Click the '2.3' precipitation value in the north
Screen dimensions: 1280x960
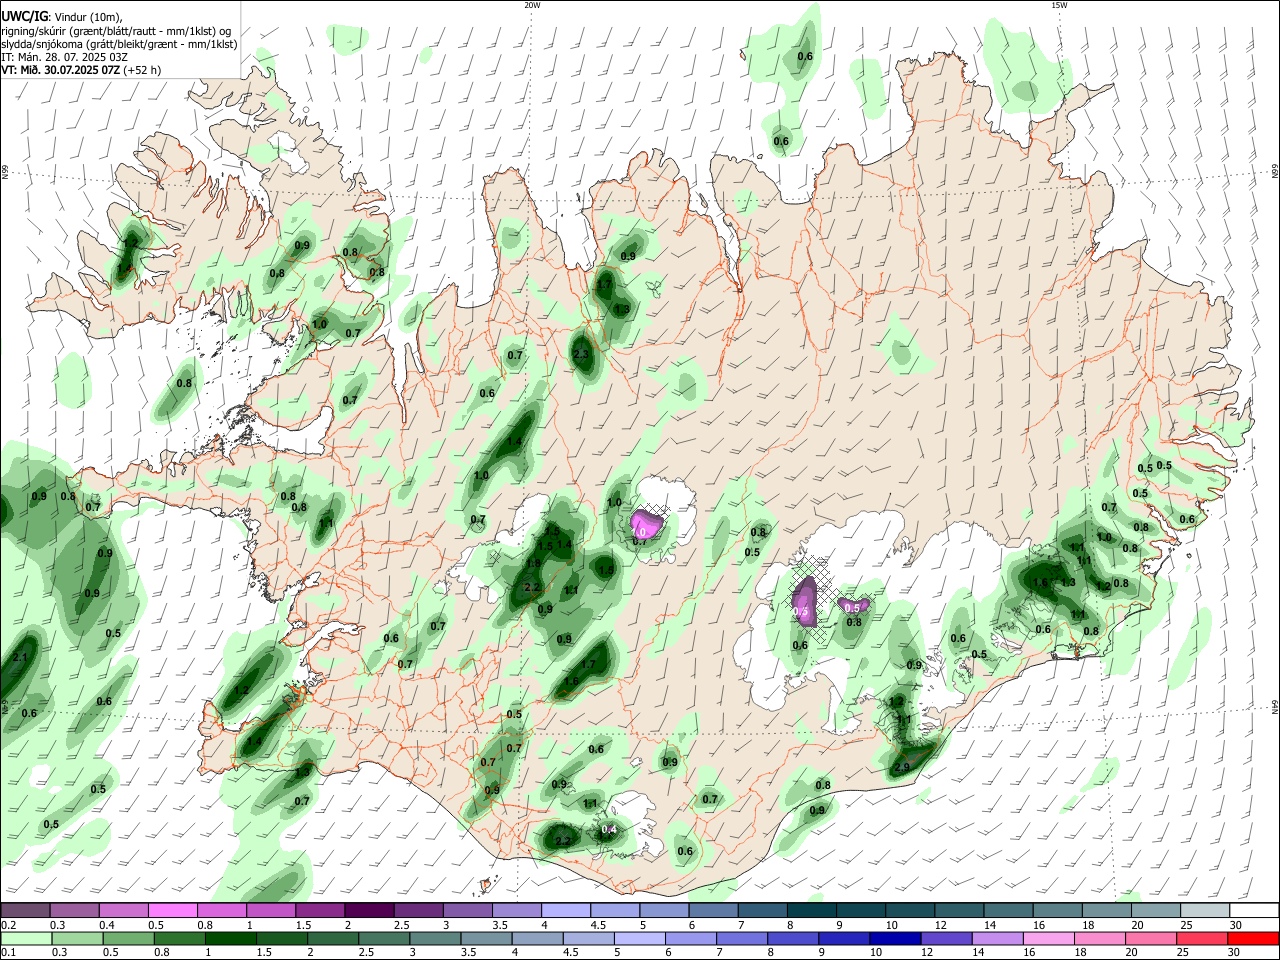(x=581, y=354)
